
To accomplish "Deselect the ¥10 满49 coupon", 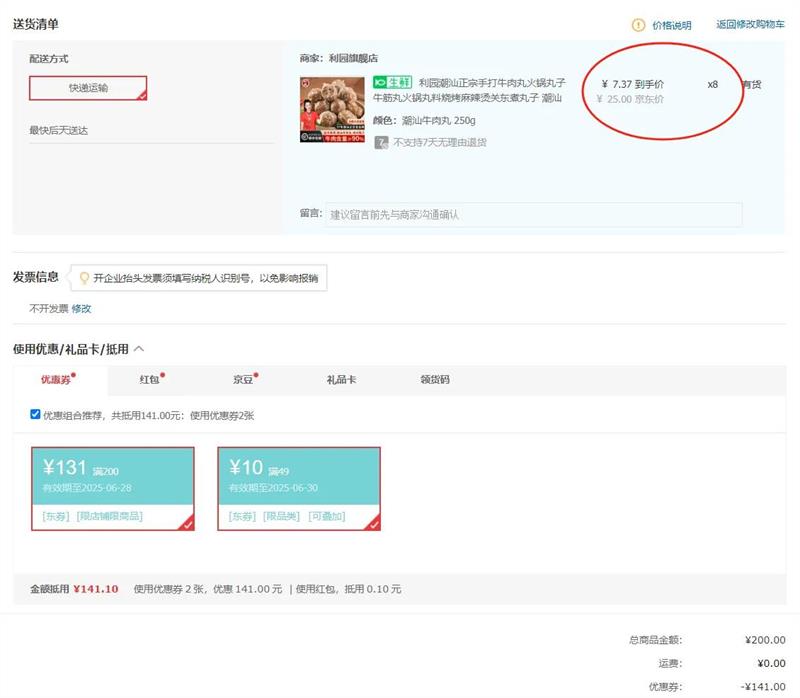I will pyautogui.click(x=299, y=488).
